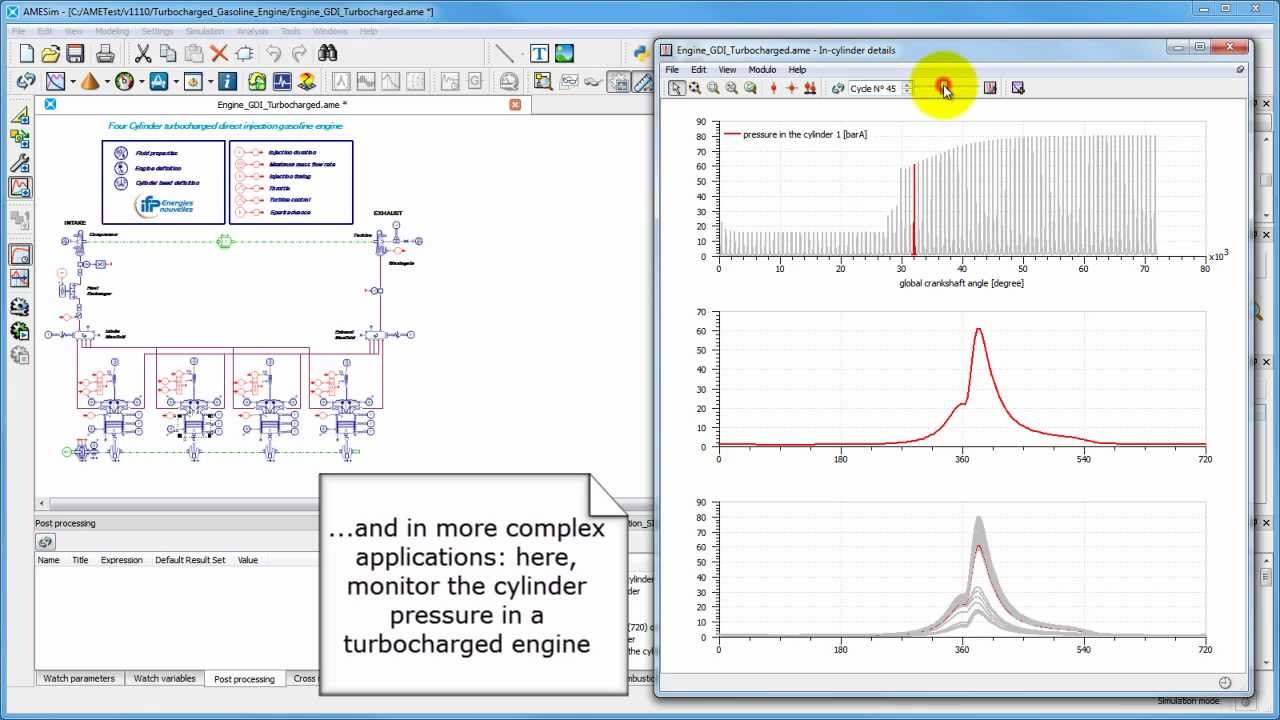Print the sketch with the printer icon
1280x720 pixels.
(x=105, y=54)
